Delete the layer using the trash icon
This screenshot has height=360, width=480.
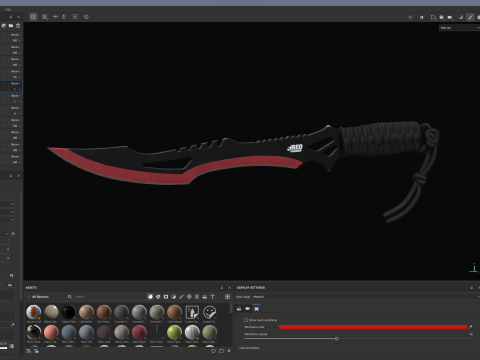tap(18, 26)
